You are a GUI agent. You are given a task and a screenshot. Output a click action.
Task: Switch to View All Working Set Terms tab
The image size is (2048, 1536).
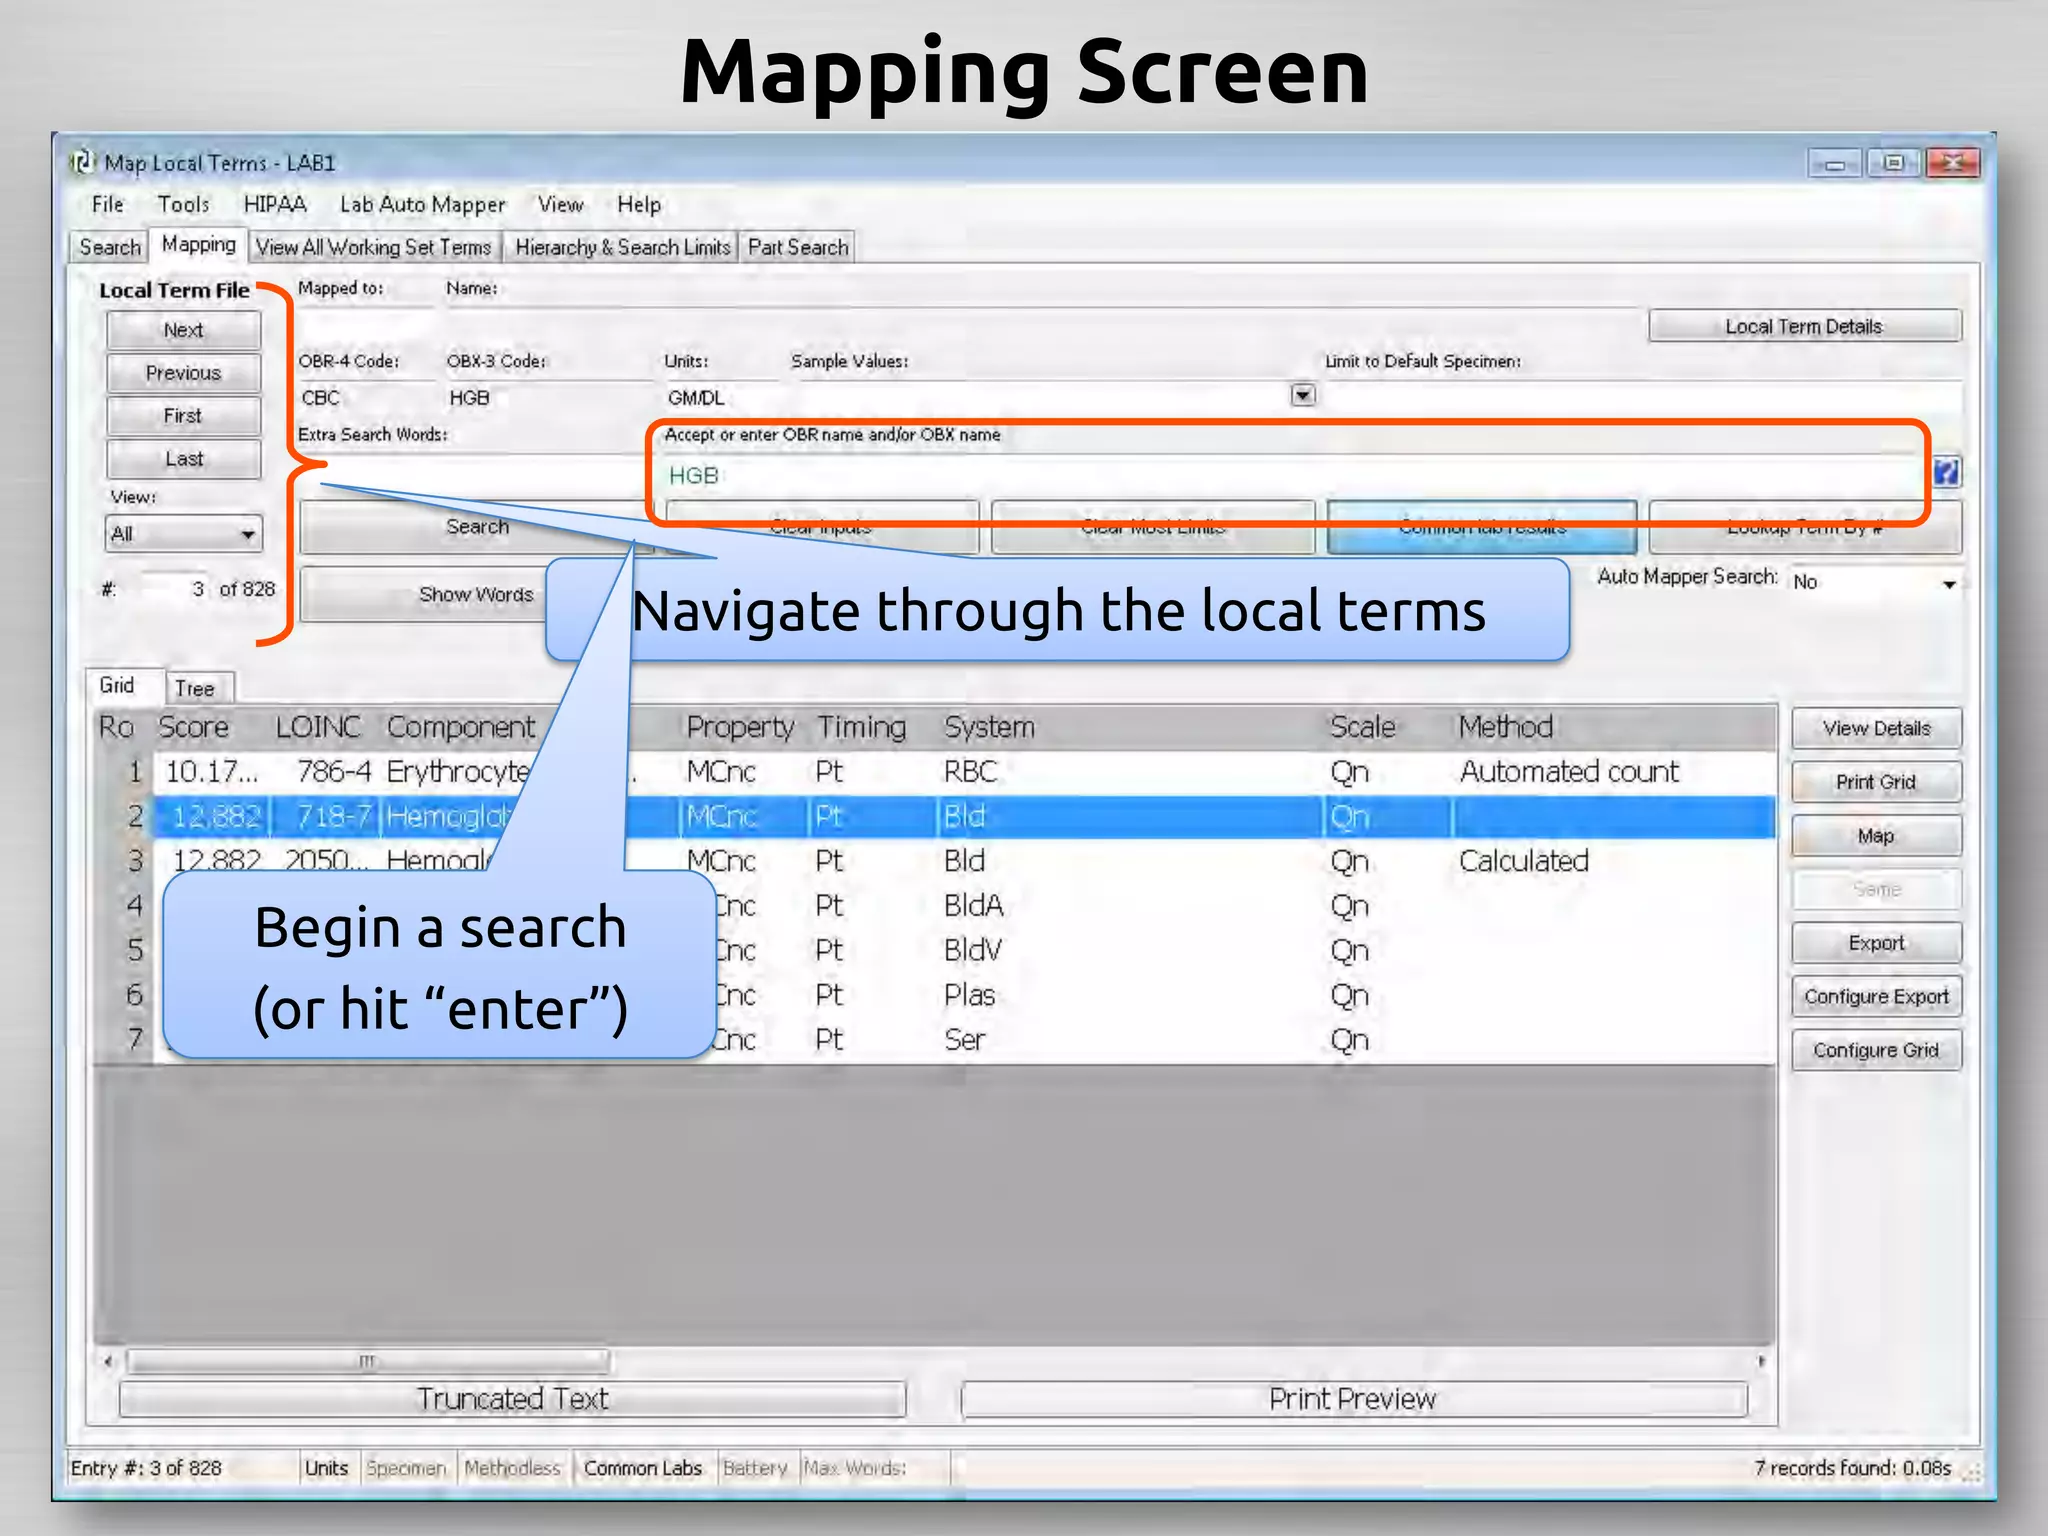(374, 247)
